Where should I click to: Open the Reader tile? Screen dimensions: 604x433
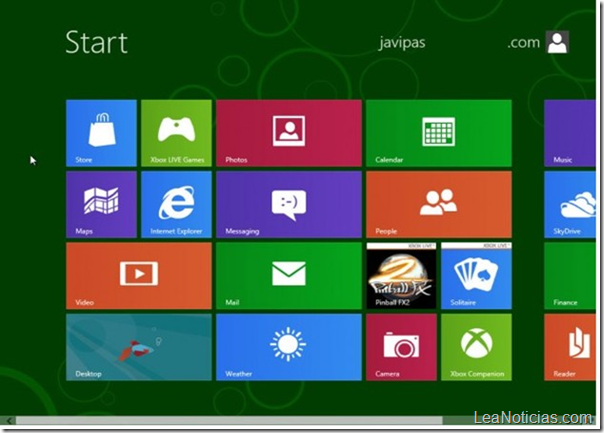click(x=570, y=347)
